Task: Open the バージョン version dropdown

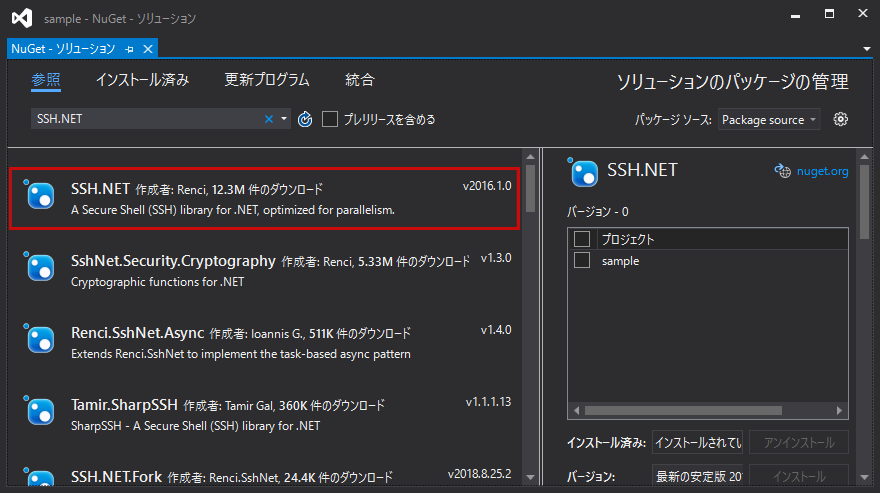Action: (697, 476)
